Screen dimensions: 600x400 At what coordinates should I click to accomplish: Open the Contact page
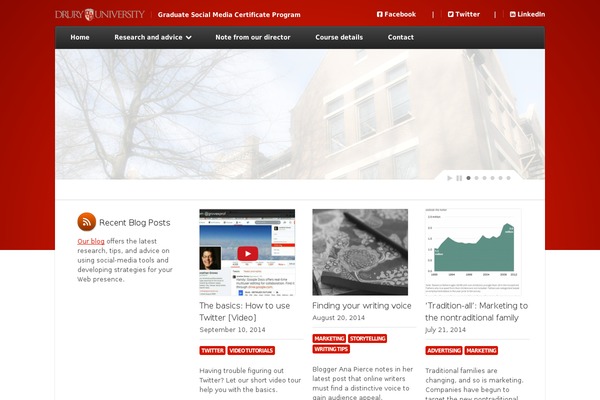(401, 37)
